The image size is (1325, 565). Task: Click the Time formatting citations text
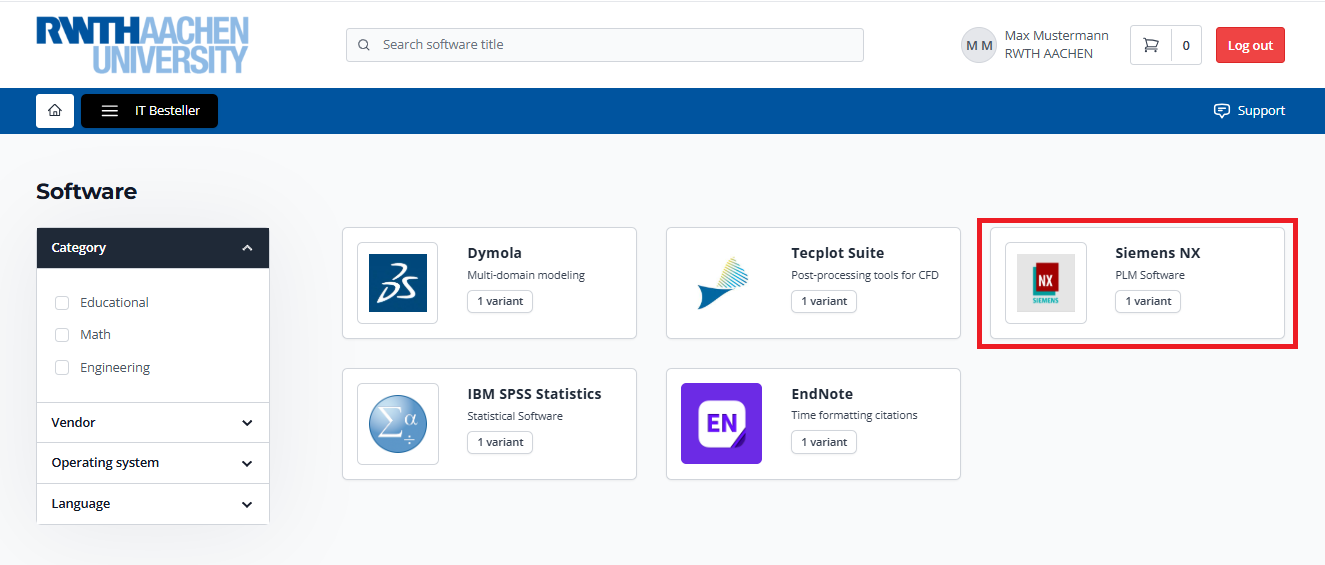click(x=854, y=416)
